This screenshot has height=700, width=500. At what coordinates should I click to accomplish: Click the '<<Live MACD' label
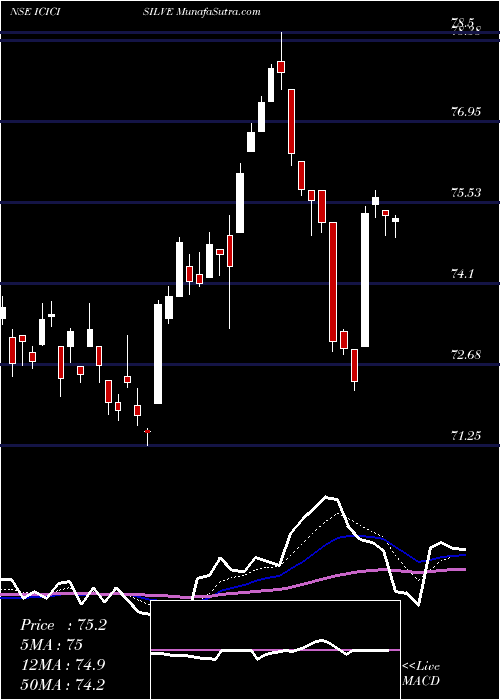421,673
